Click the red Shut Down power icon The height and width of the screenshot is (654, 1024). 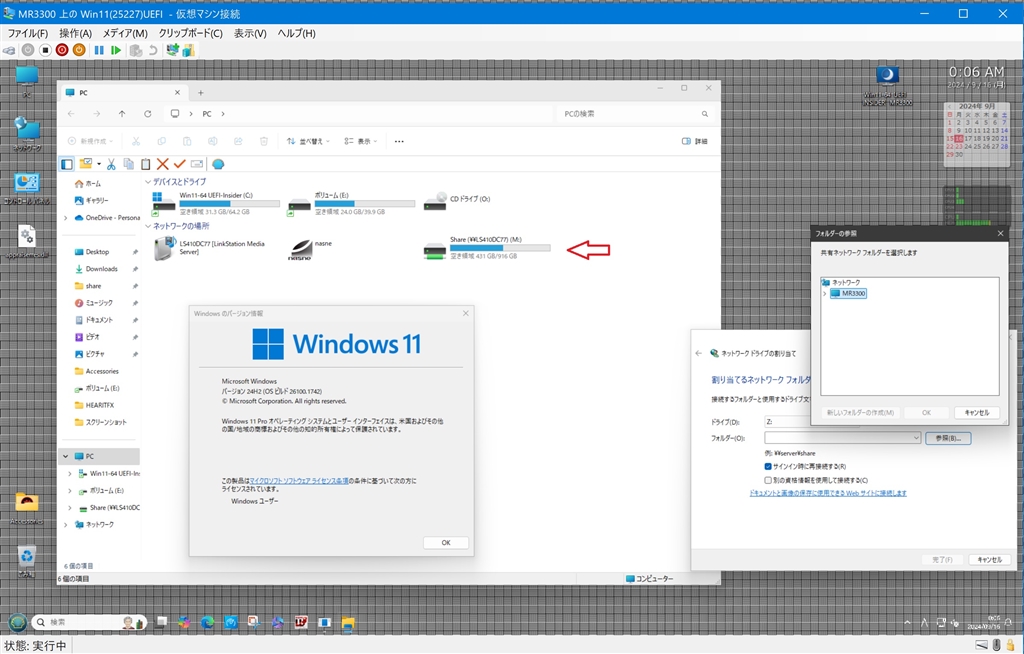coord(62,50)
